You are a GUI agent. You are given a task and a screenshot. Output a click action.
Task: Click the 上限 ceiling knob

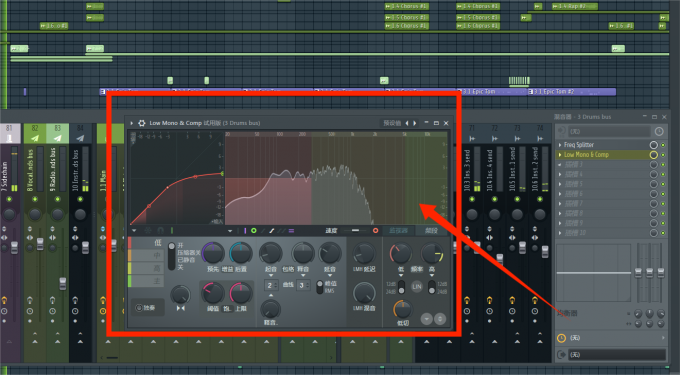[241, 293]
